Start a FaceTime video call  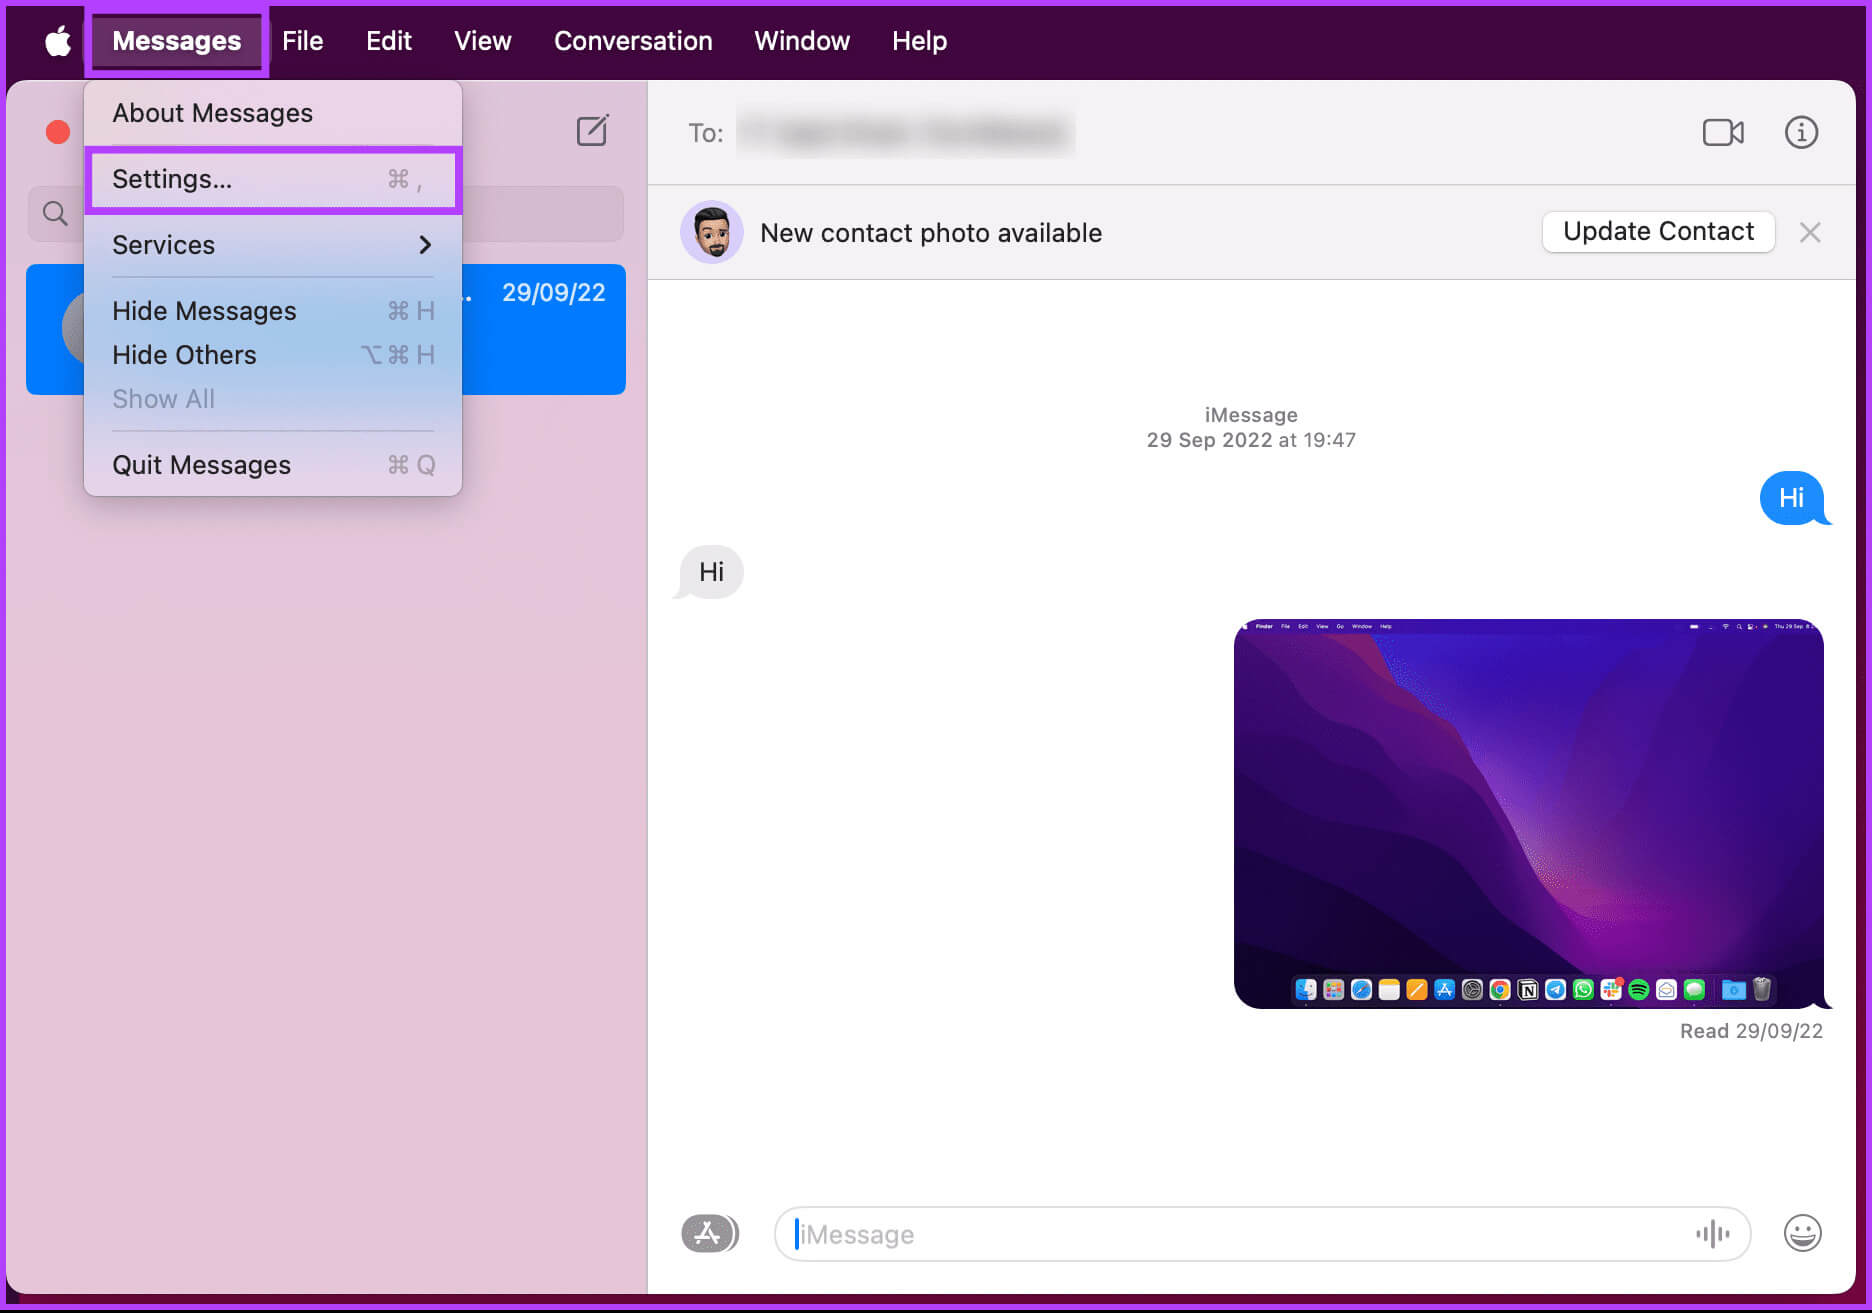point(1723,132)
